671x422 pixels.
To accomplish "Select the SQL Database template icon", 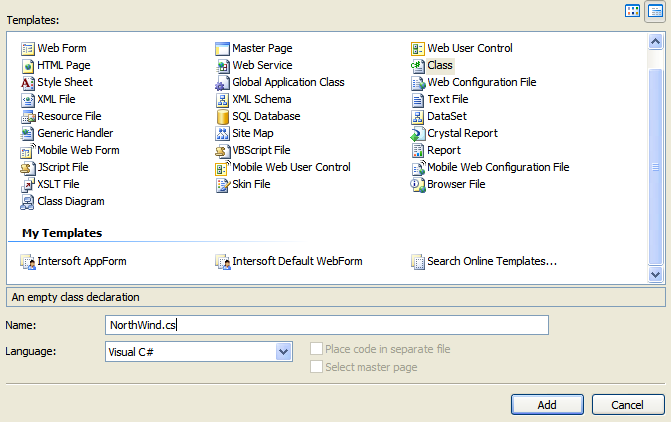I will click(223, 117).
